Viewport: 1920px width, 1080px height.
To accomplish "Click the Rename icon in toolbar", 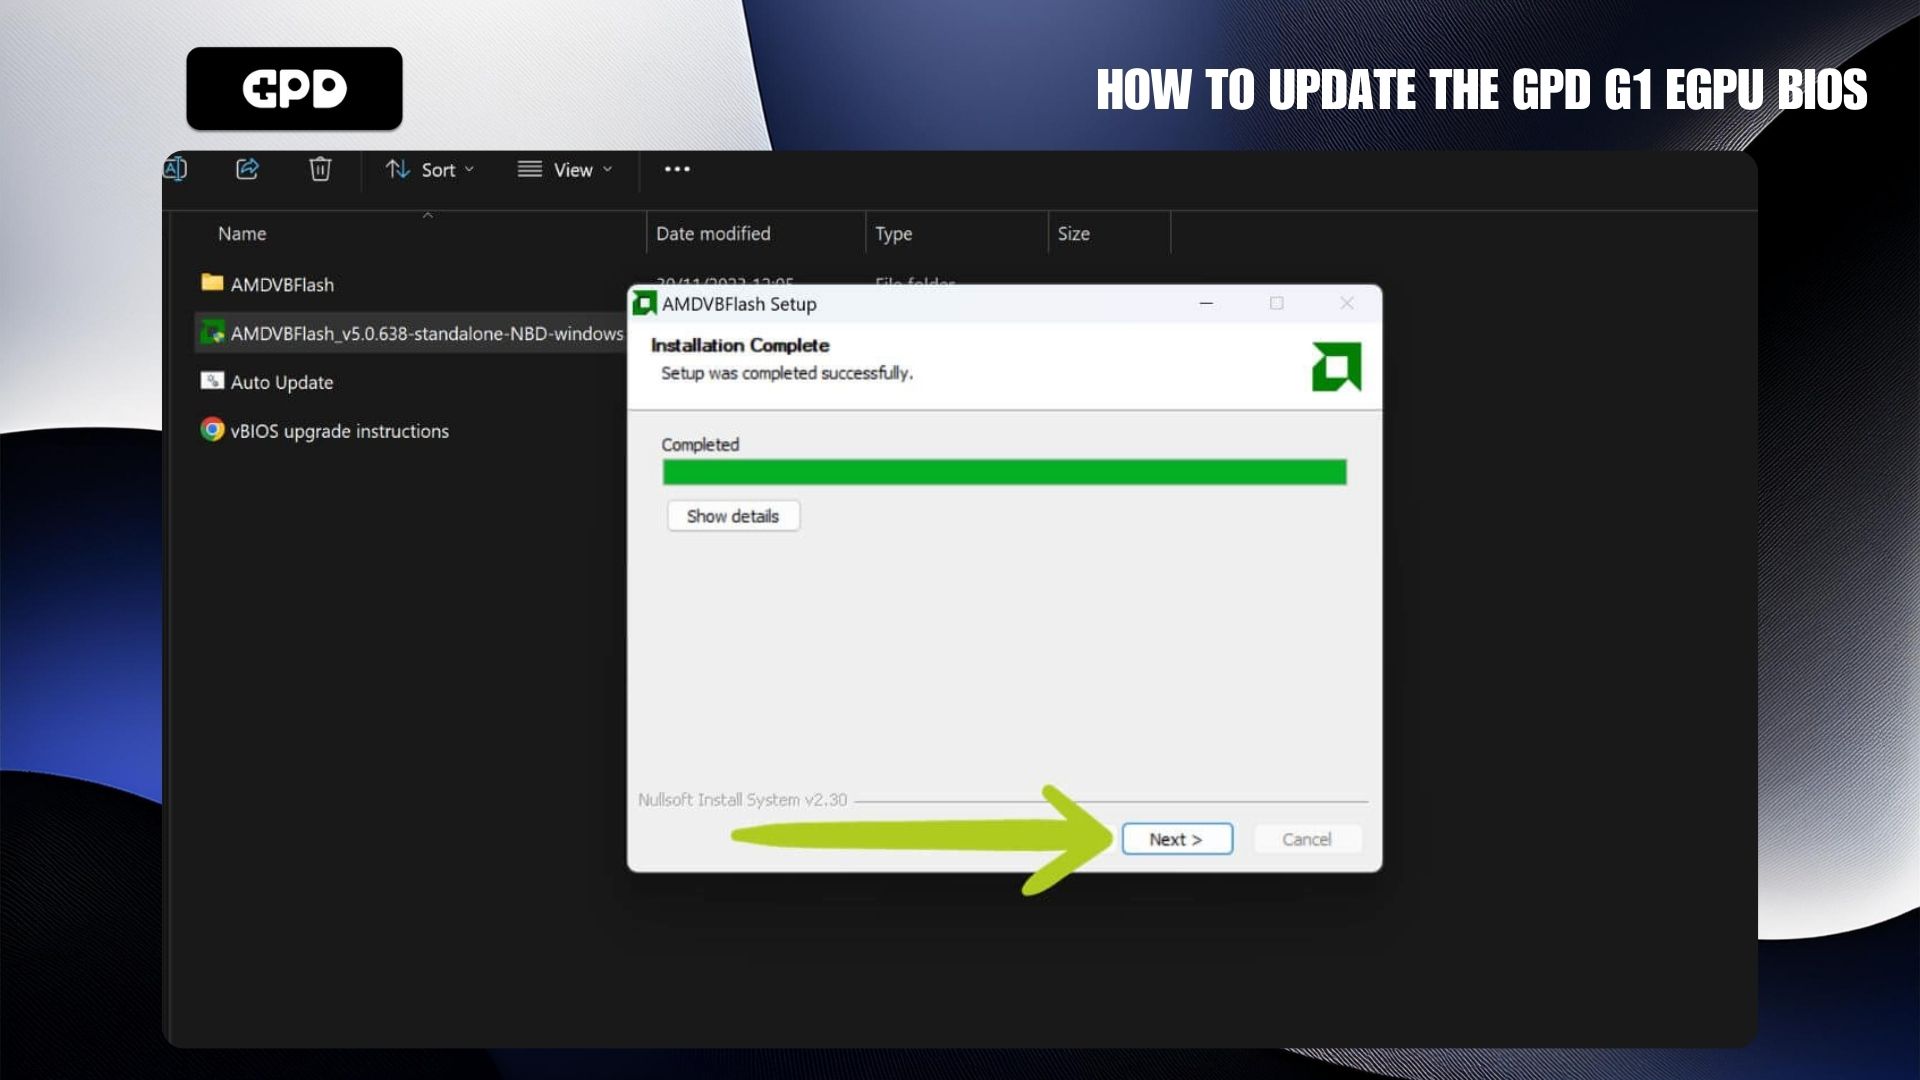I will (175, 169).
